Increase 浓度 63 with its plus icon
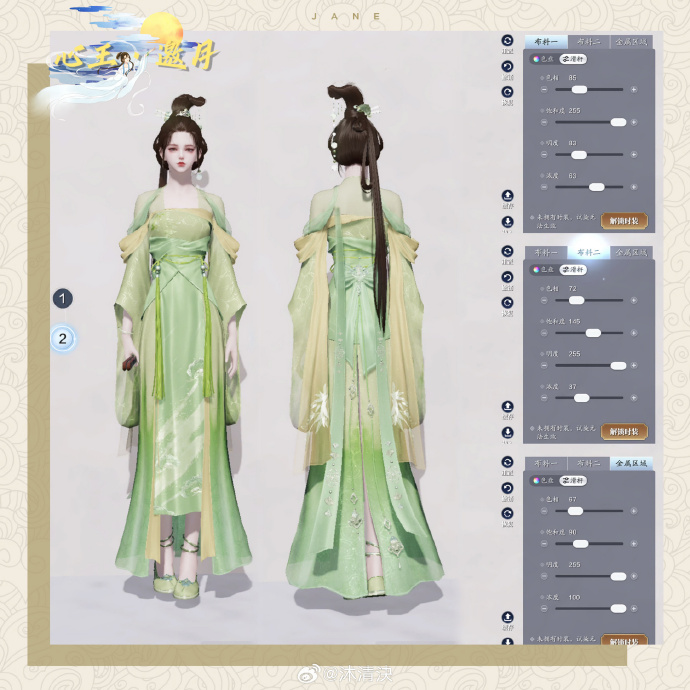 coord(634,187)
